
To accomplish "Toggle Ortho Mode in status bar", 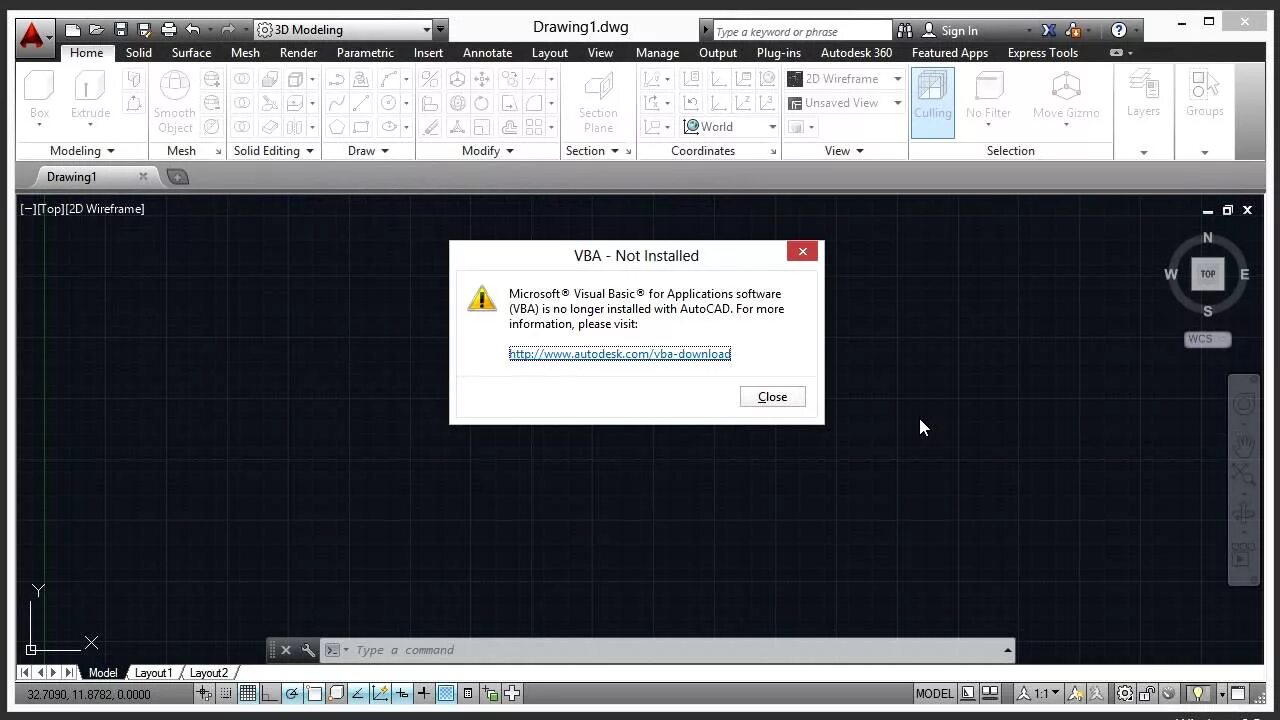I will pyautogui.click(x=270, y=693).
